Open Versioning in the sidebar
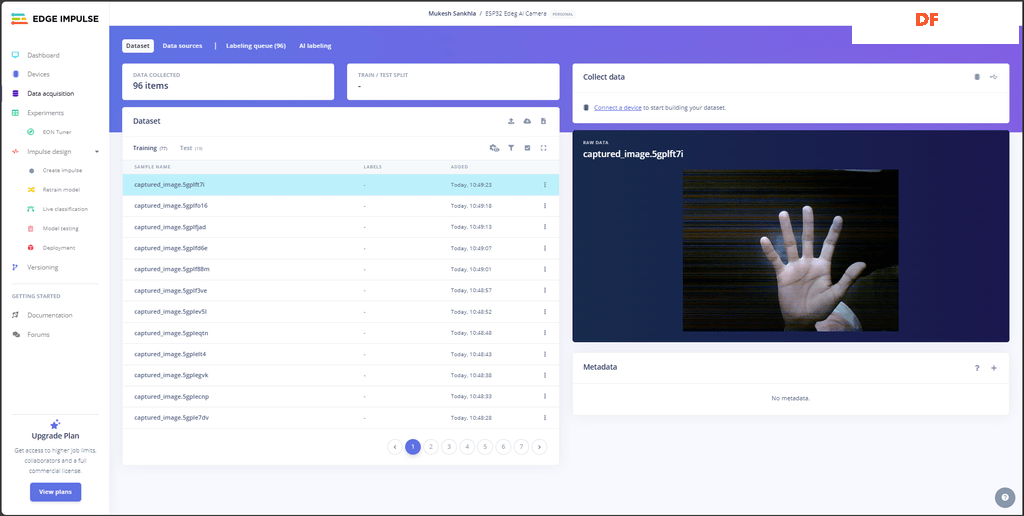Viewport: 1024px width, 516px height. [42, 267]
